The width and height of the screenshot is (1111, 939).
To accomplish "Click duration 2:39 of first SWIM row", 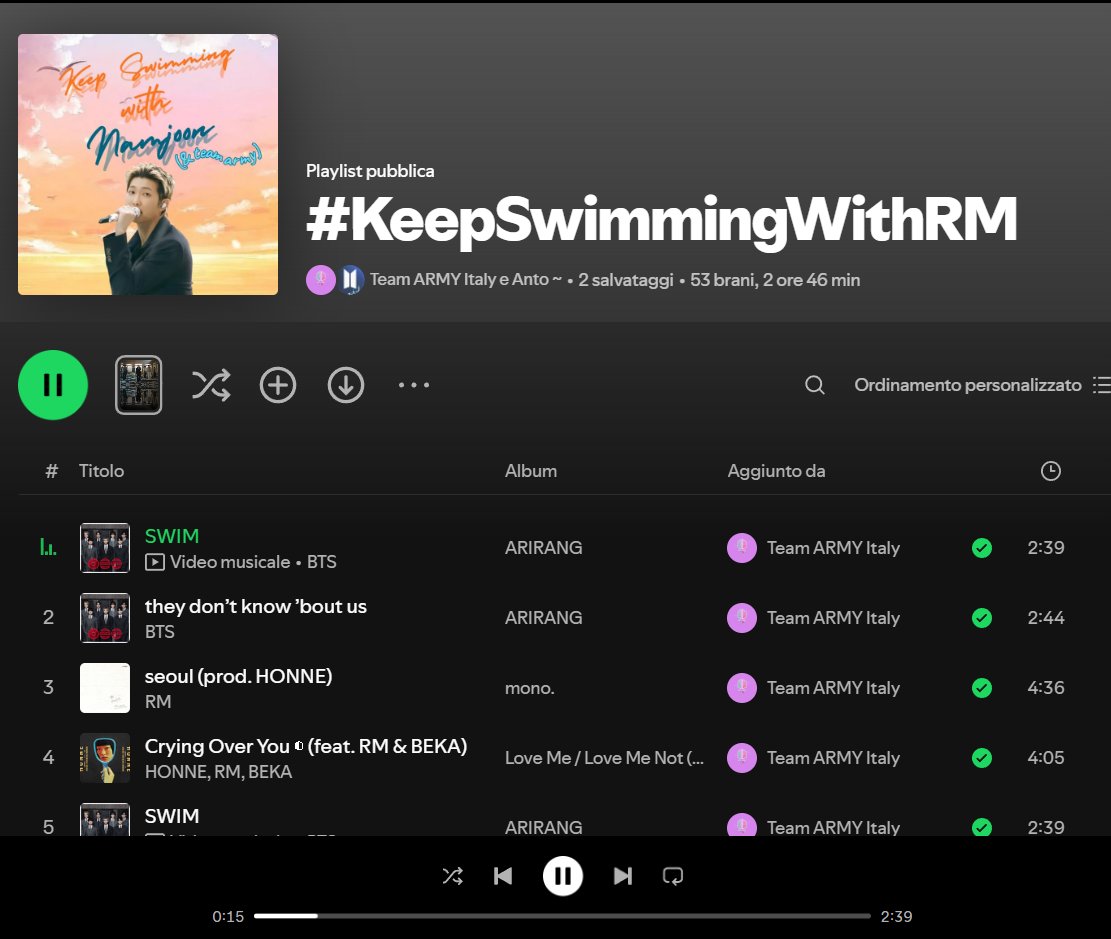I will 1046,547.
